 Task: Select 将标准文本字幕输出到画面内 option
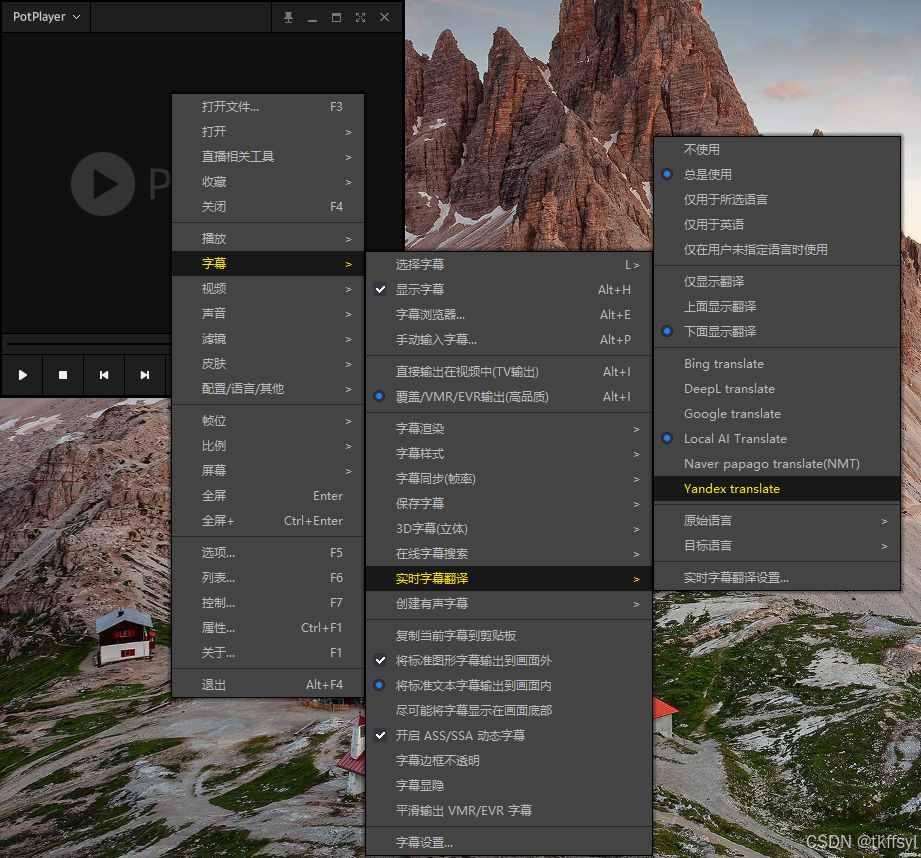(509, 685)
